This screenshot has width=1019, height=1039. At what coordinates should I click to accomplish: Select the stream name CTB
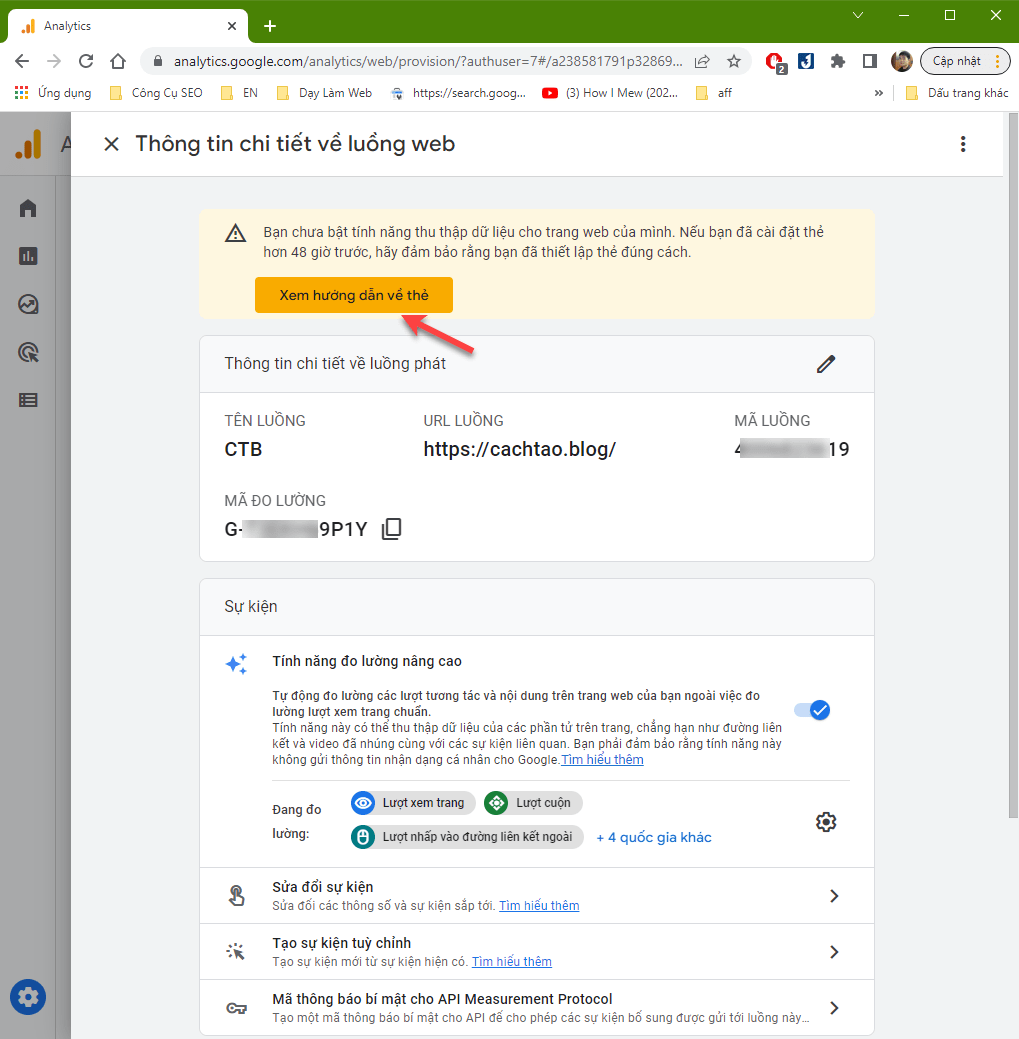(243, 449)
